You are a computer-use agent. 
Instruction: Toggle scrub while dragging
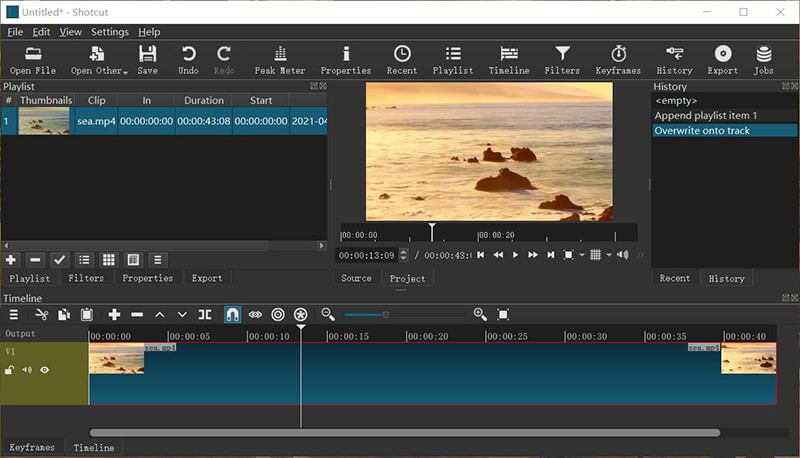255,315
